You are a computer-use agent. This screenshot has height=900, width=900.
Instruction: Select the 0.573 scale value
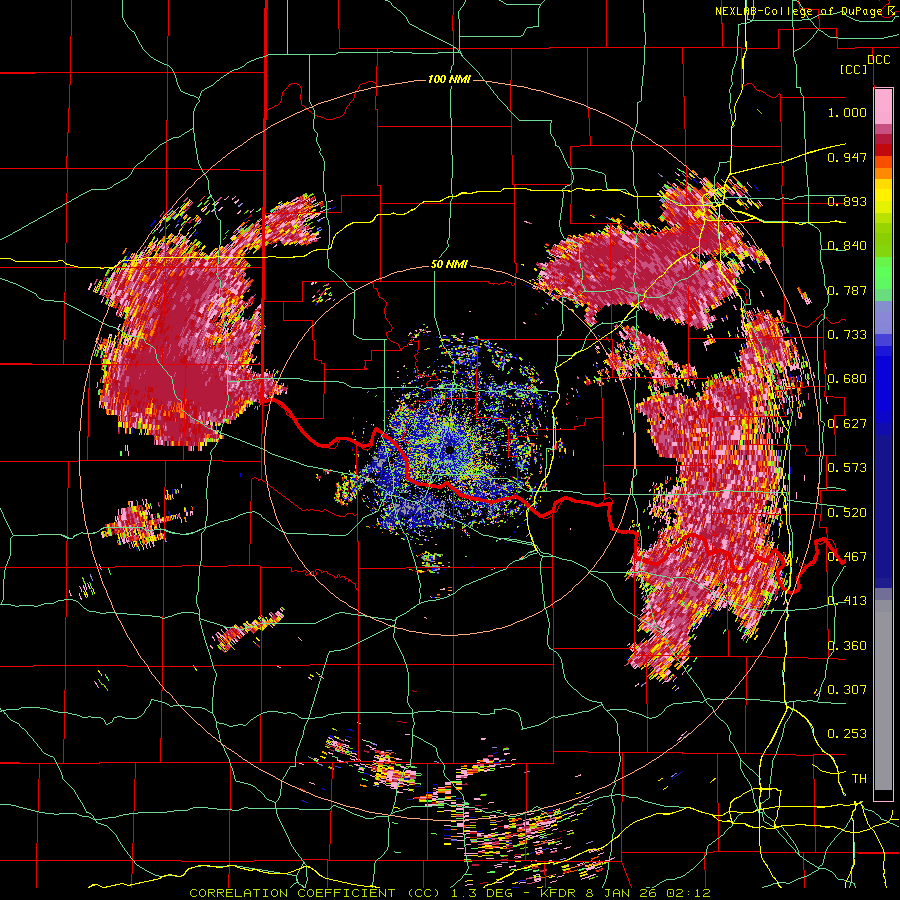coord(847,468)
